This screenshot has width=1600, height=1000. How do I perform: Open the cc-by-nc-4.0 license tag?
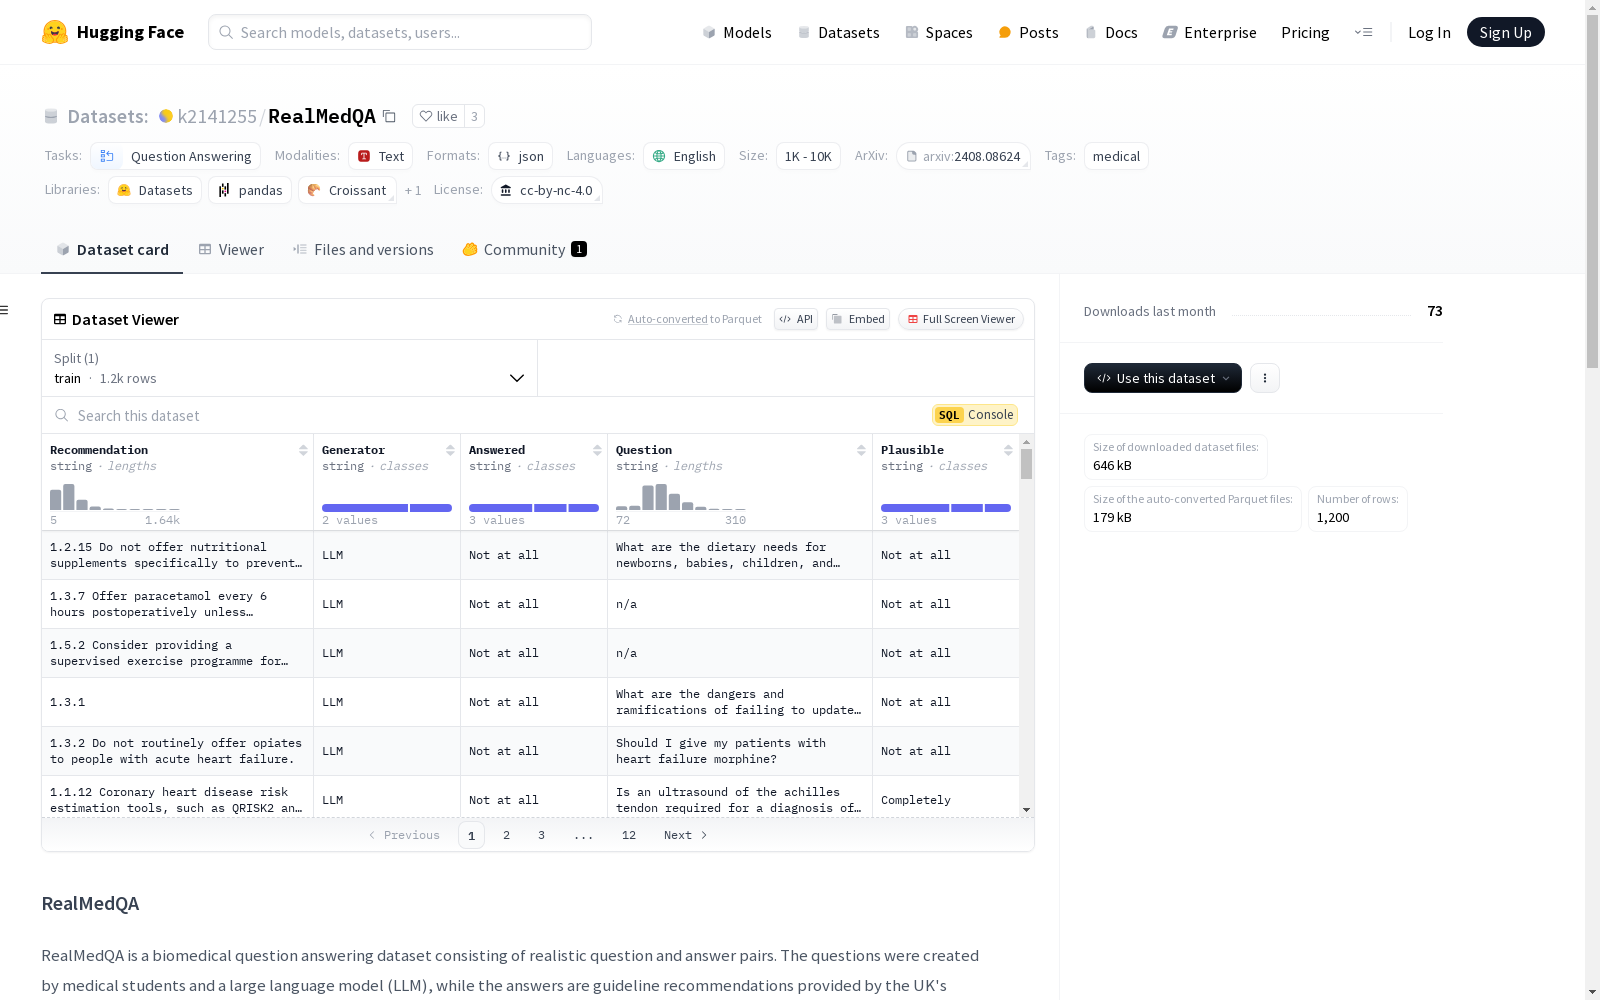pos(547,190)
